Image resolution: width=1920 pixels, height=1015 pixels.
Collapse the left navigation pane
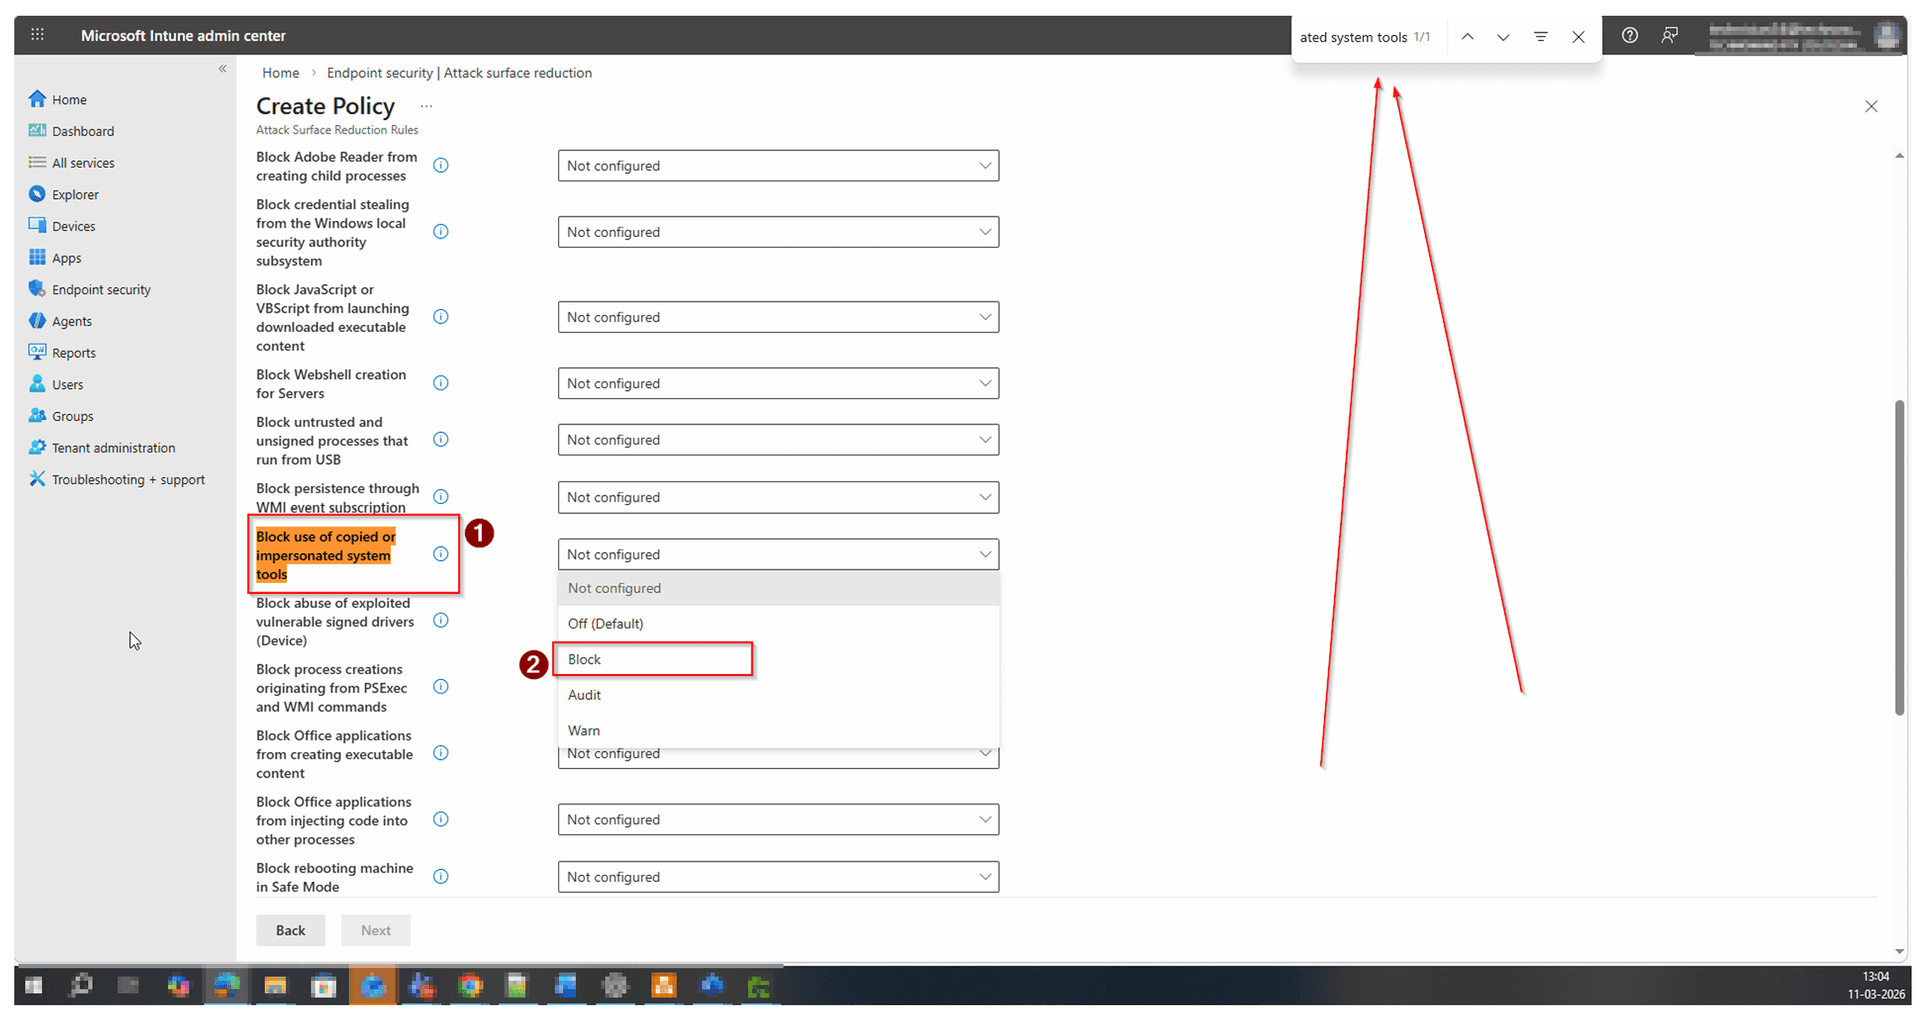click(x=223, y=69)
